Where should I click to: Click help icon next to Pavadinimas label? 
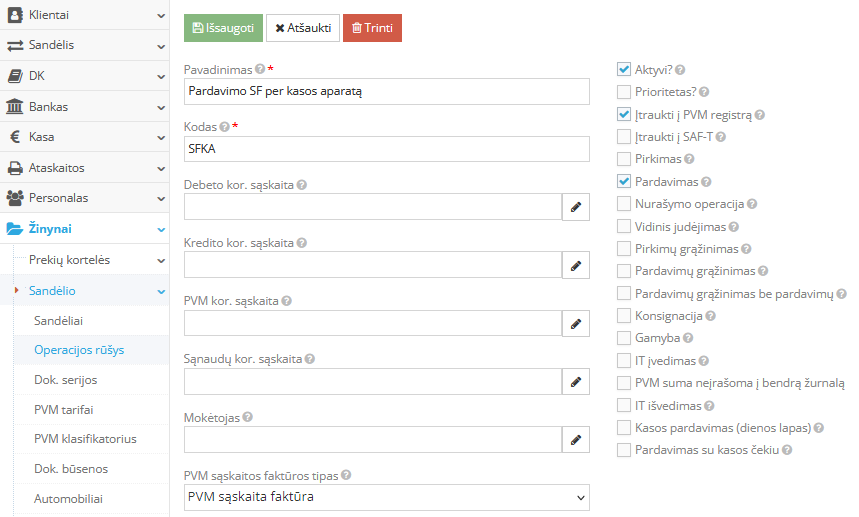260,70
